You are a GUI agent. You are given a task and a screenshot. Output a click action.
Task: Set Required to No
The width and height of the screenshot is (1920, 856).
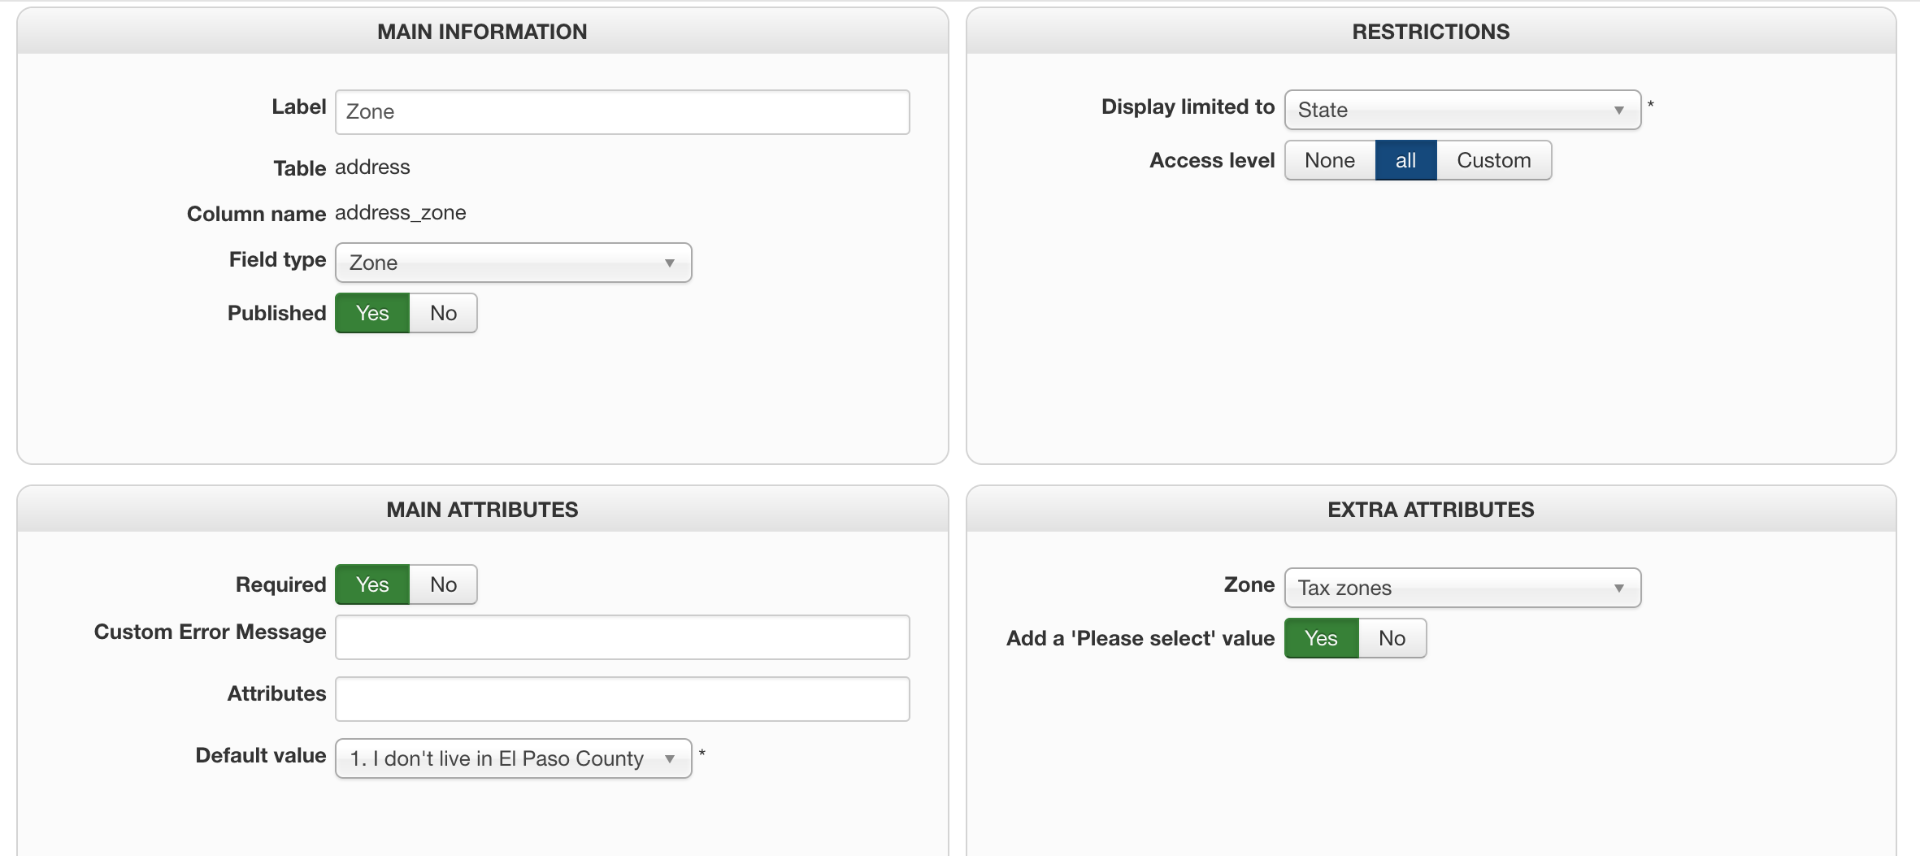[443, 585]
